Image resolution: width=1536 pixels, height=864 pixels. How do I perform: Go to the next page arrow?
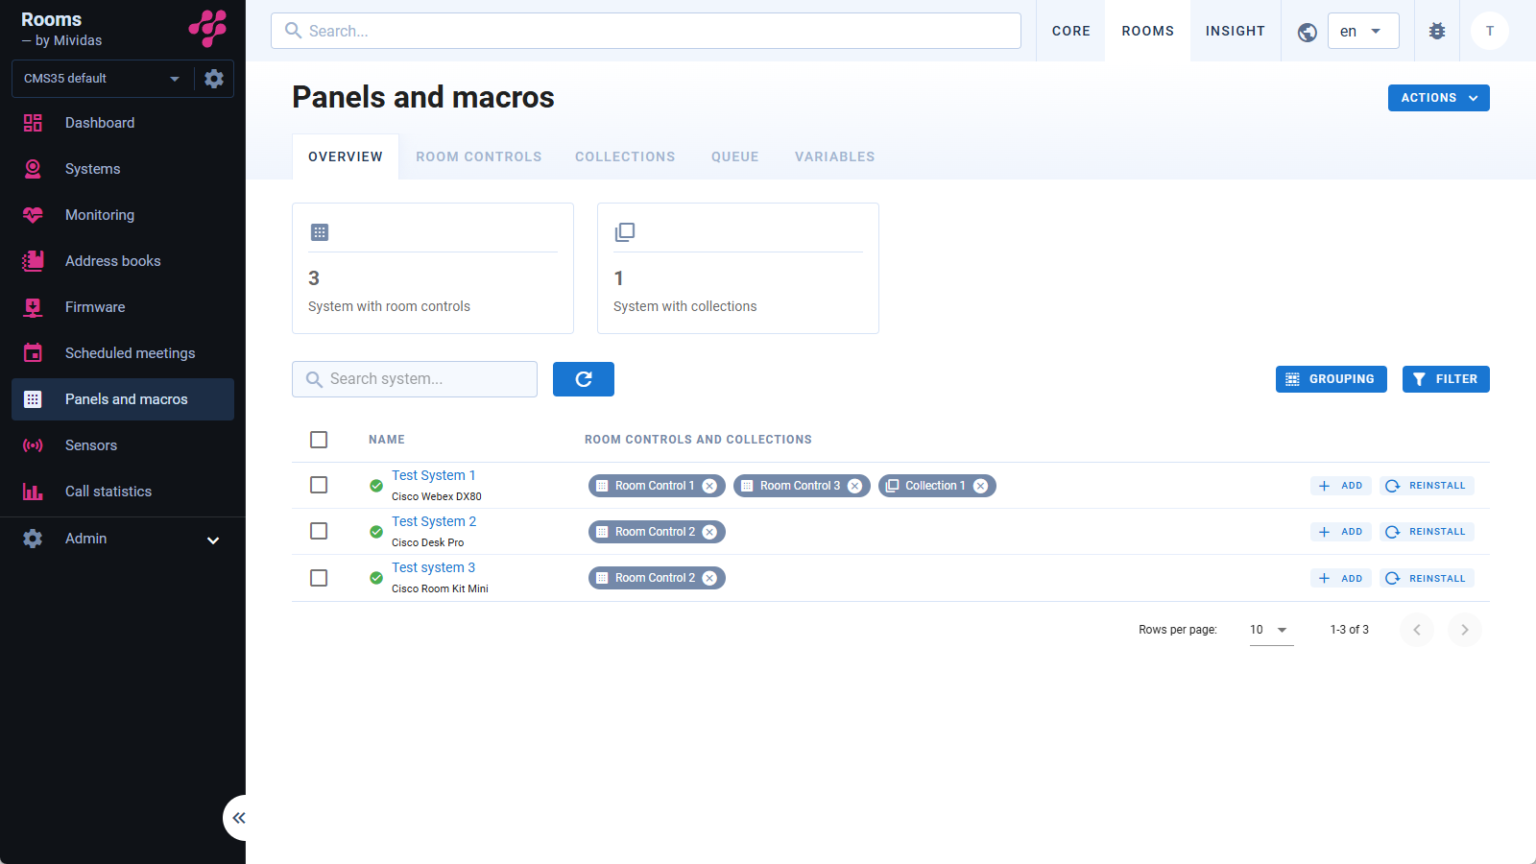1464,630
